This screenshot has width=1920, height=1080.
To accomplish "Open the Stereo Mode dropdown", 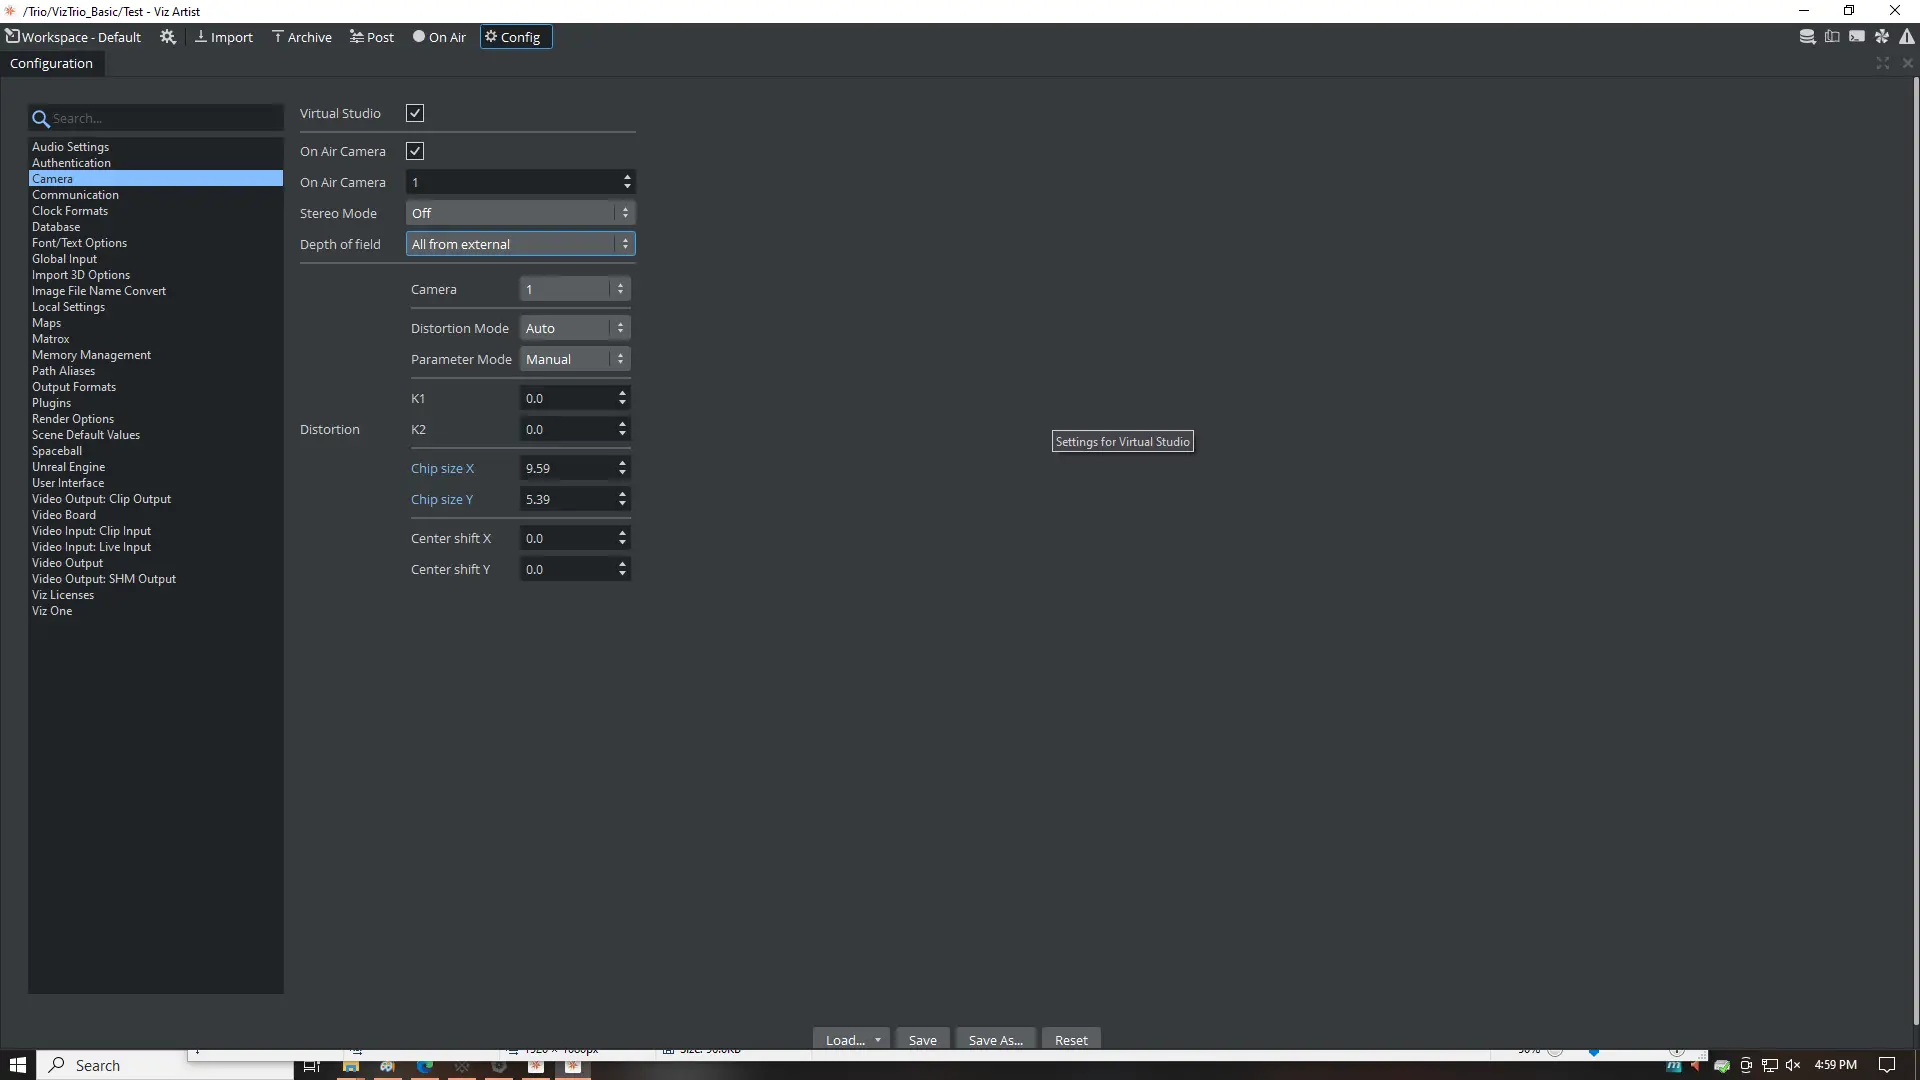I will coord(520,213).
